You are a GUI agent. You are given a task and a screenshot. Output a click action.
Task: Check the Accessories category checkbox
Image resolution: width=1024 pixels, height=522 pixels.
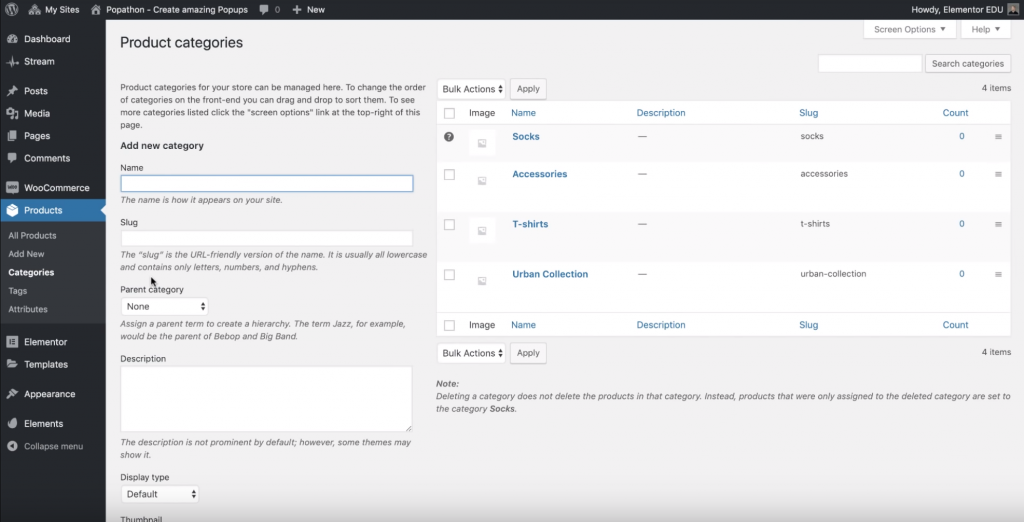[449, 174]
